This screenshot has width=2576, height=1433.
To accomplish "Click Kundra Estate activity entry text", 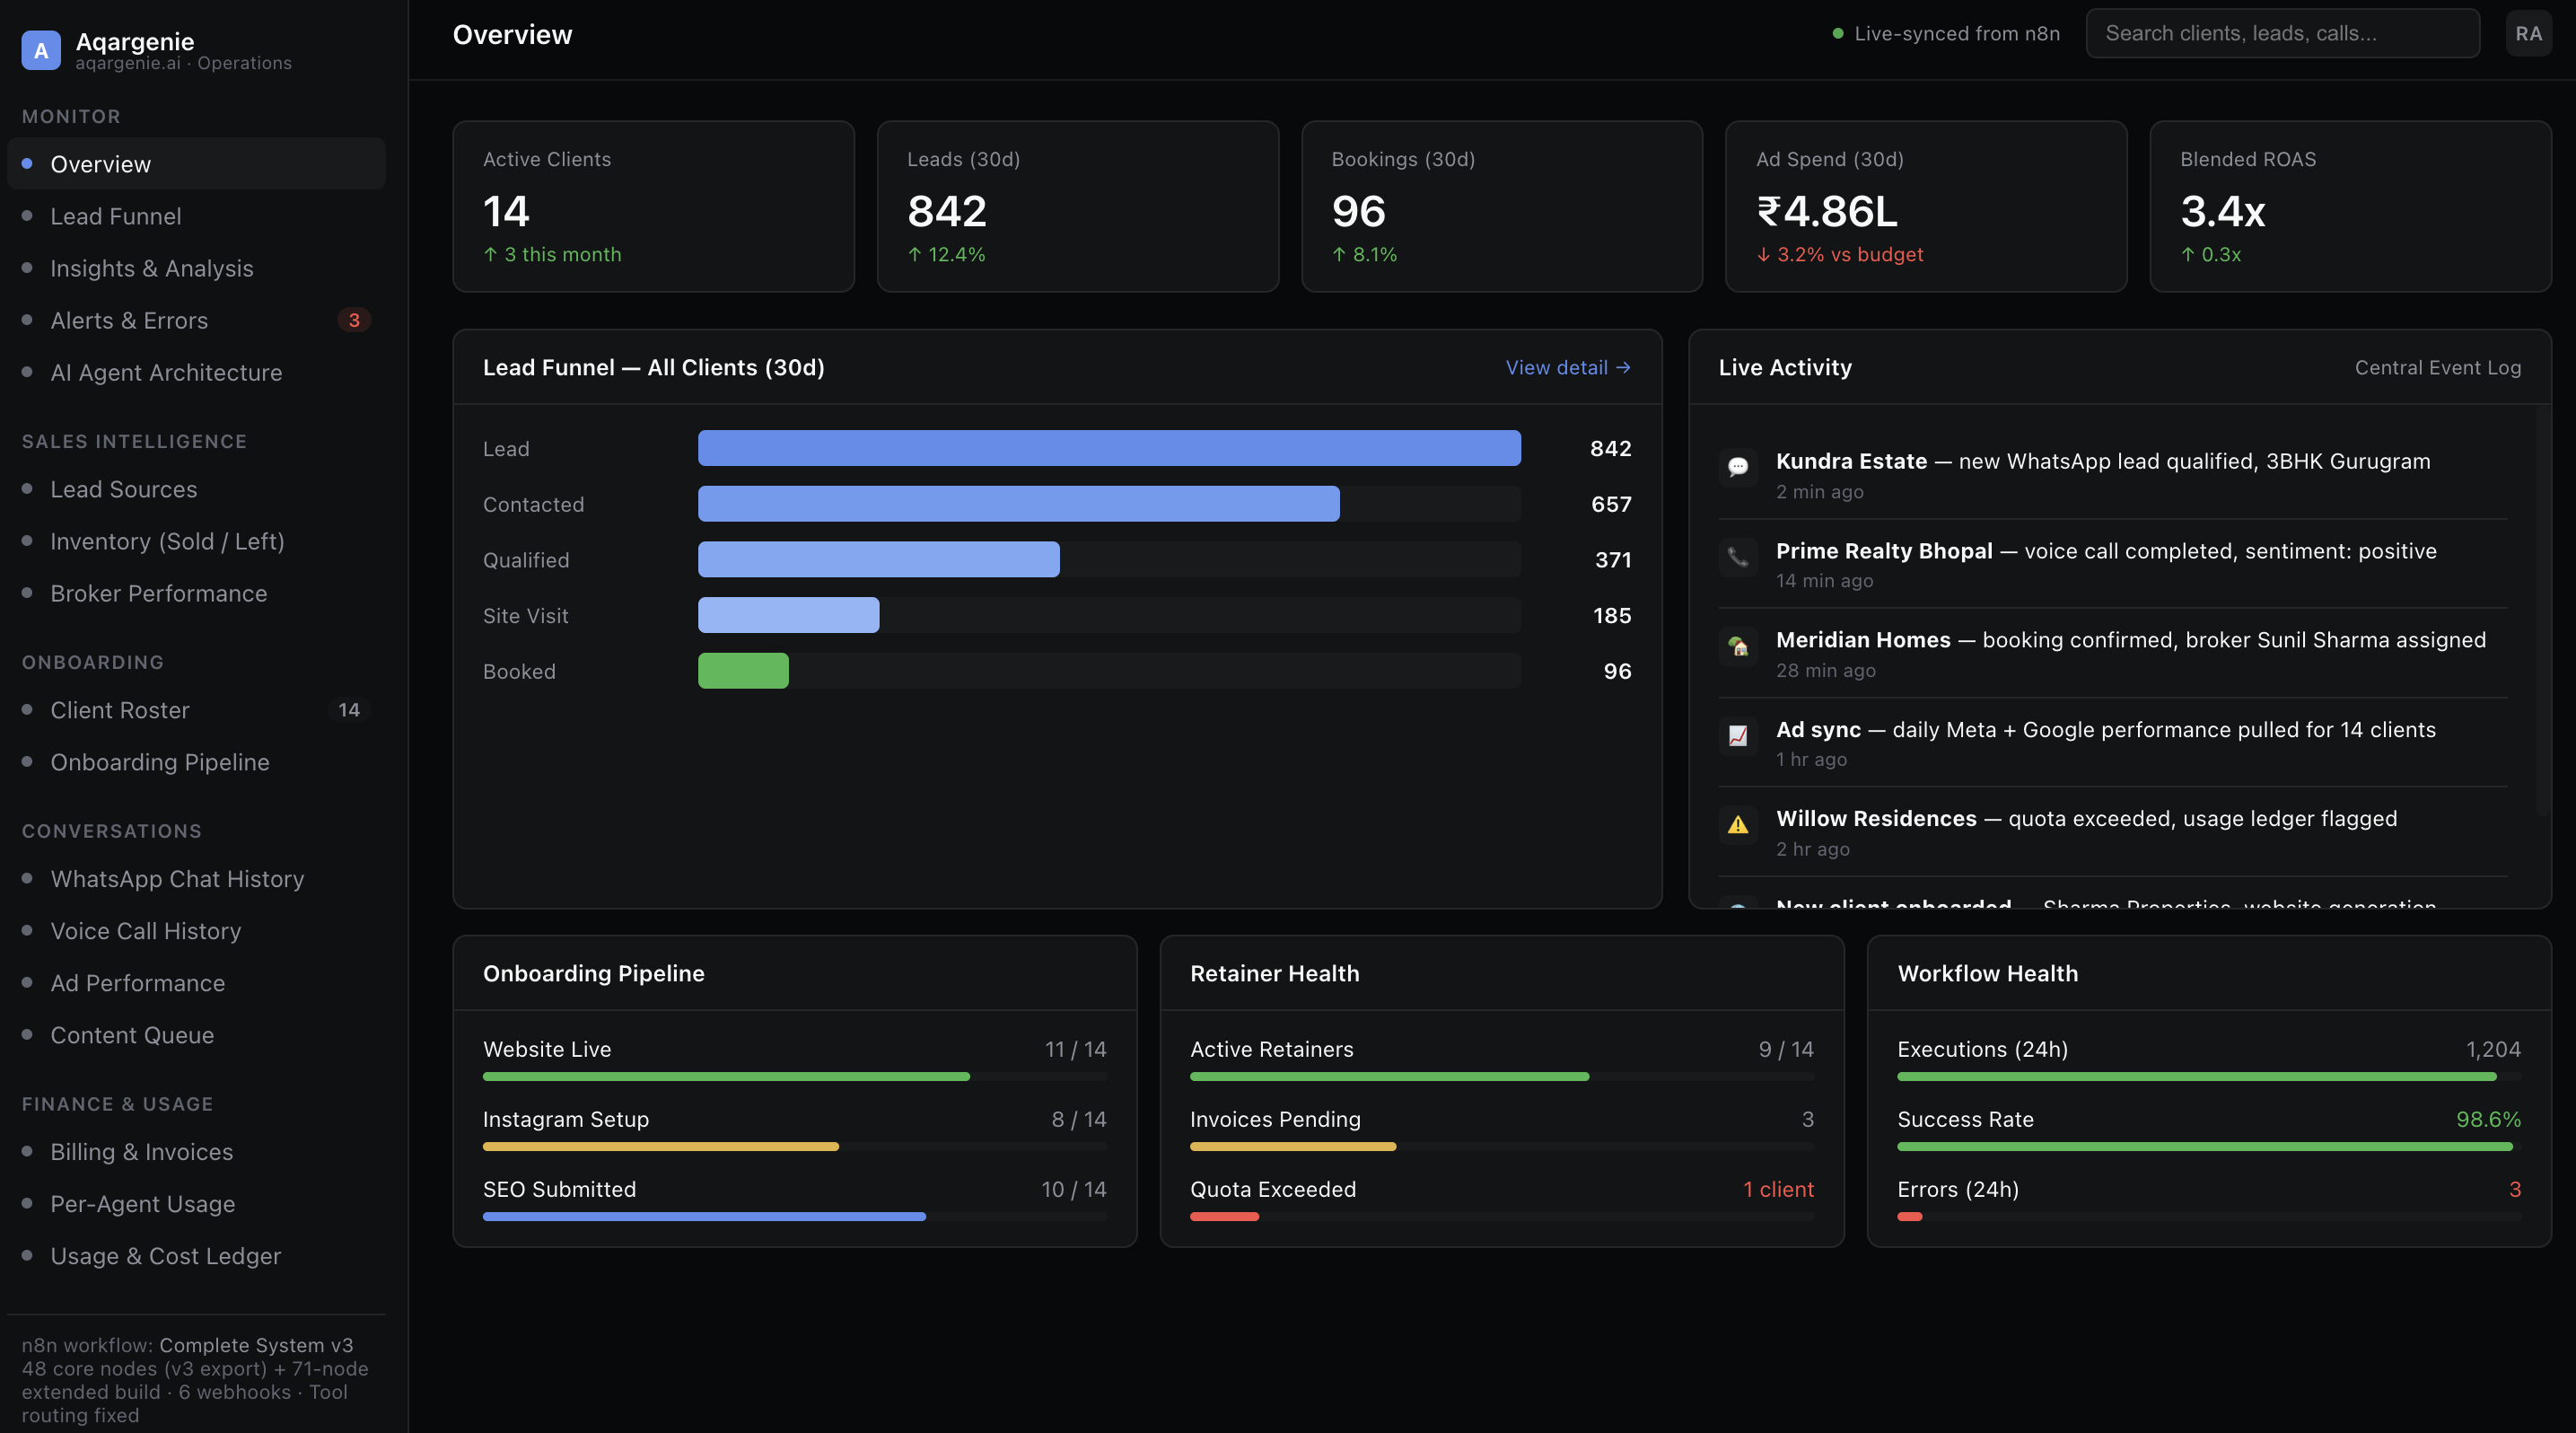I will tap(2102, 462).
